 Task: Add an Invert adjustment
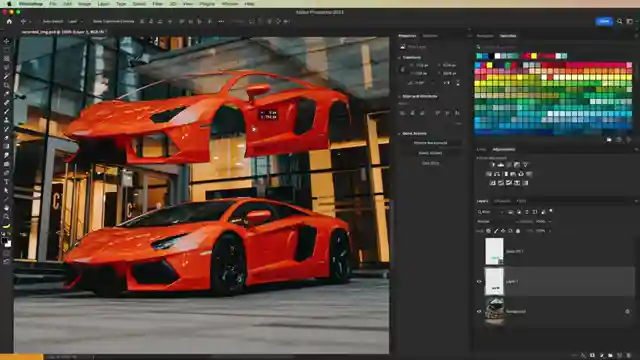pos(493,183)
